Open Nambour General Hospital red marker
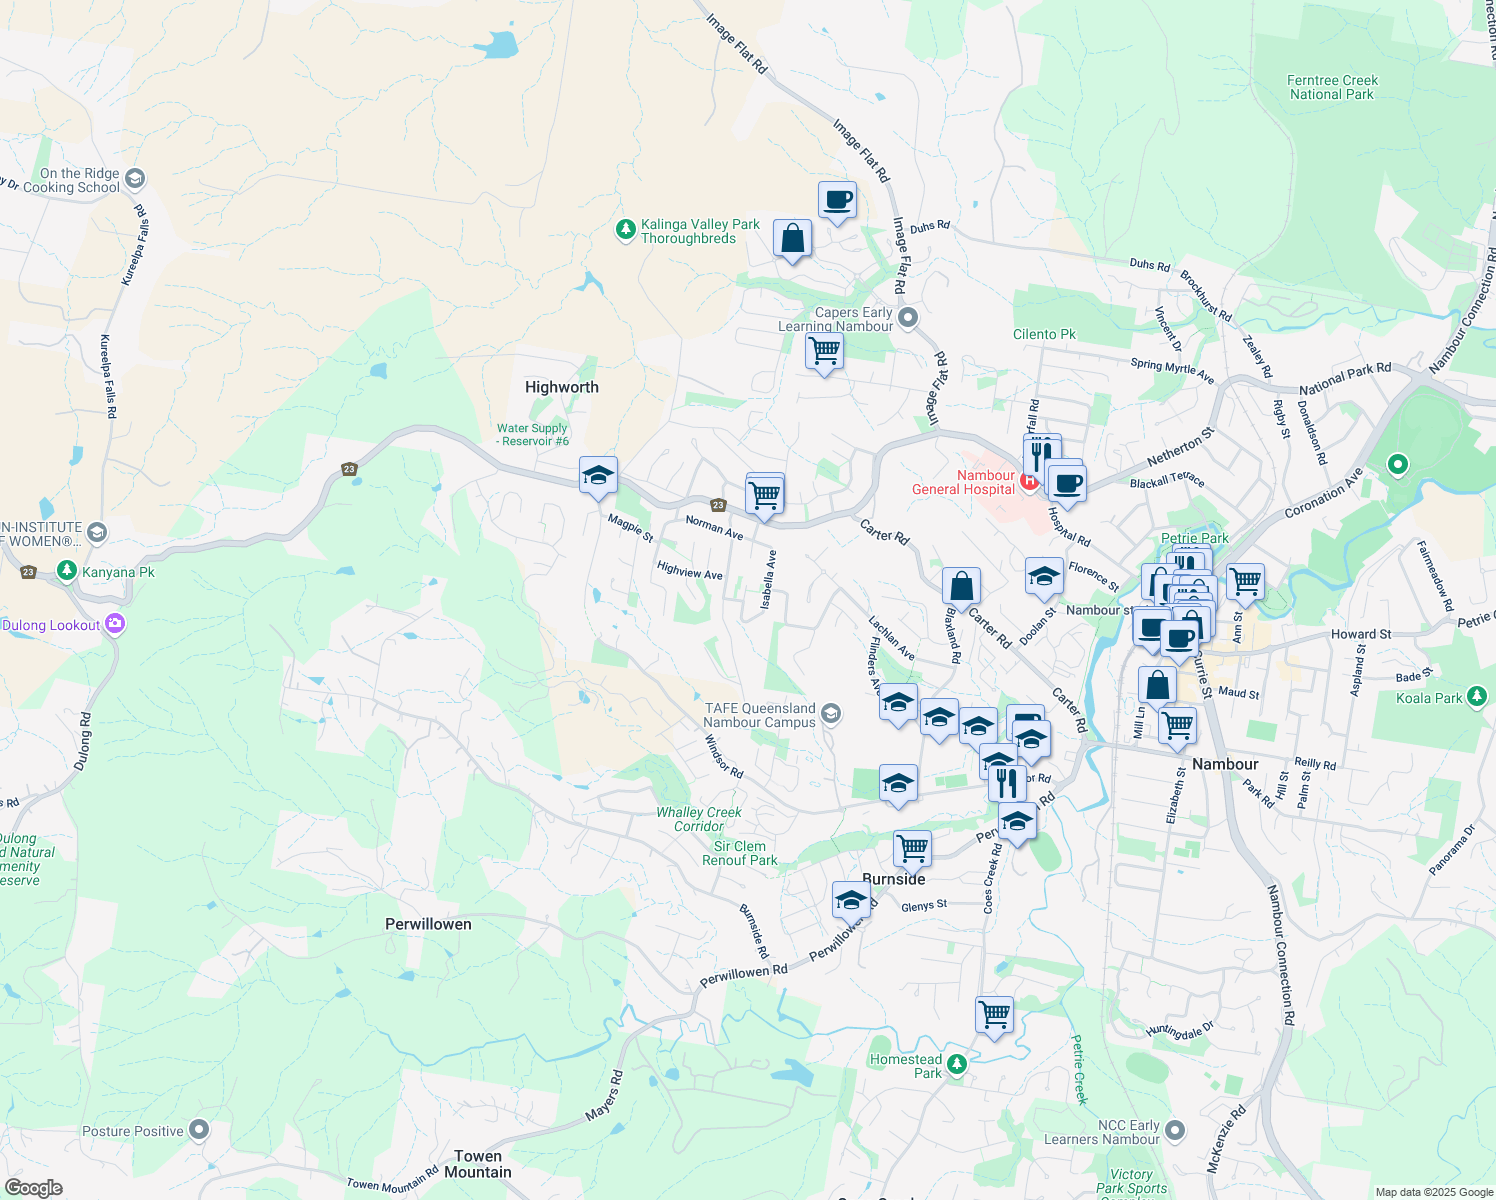 click(1028, 483)
